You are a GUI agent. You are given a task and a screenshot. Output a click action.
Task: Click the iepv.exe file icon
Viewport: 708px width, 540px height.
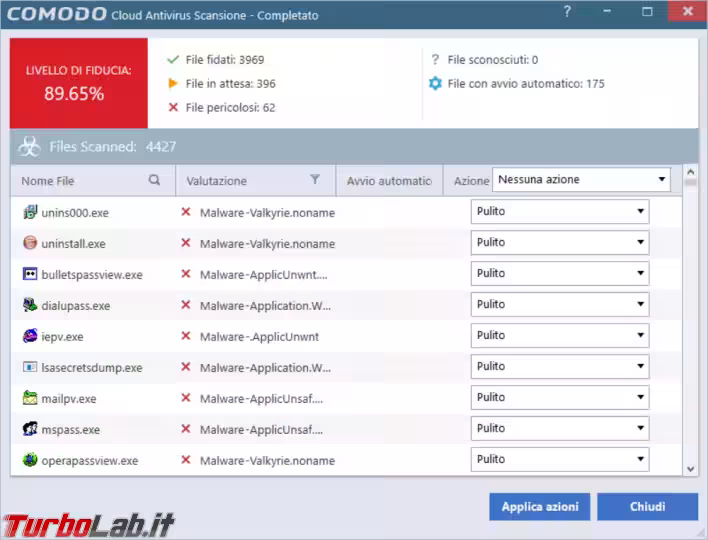[x=30, y=336]
